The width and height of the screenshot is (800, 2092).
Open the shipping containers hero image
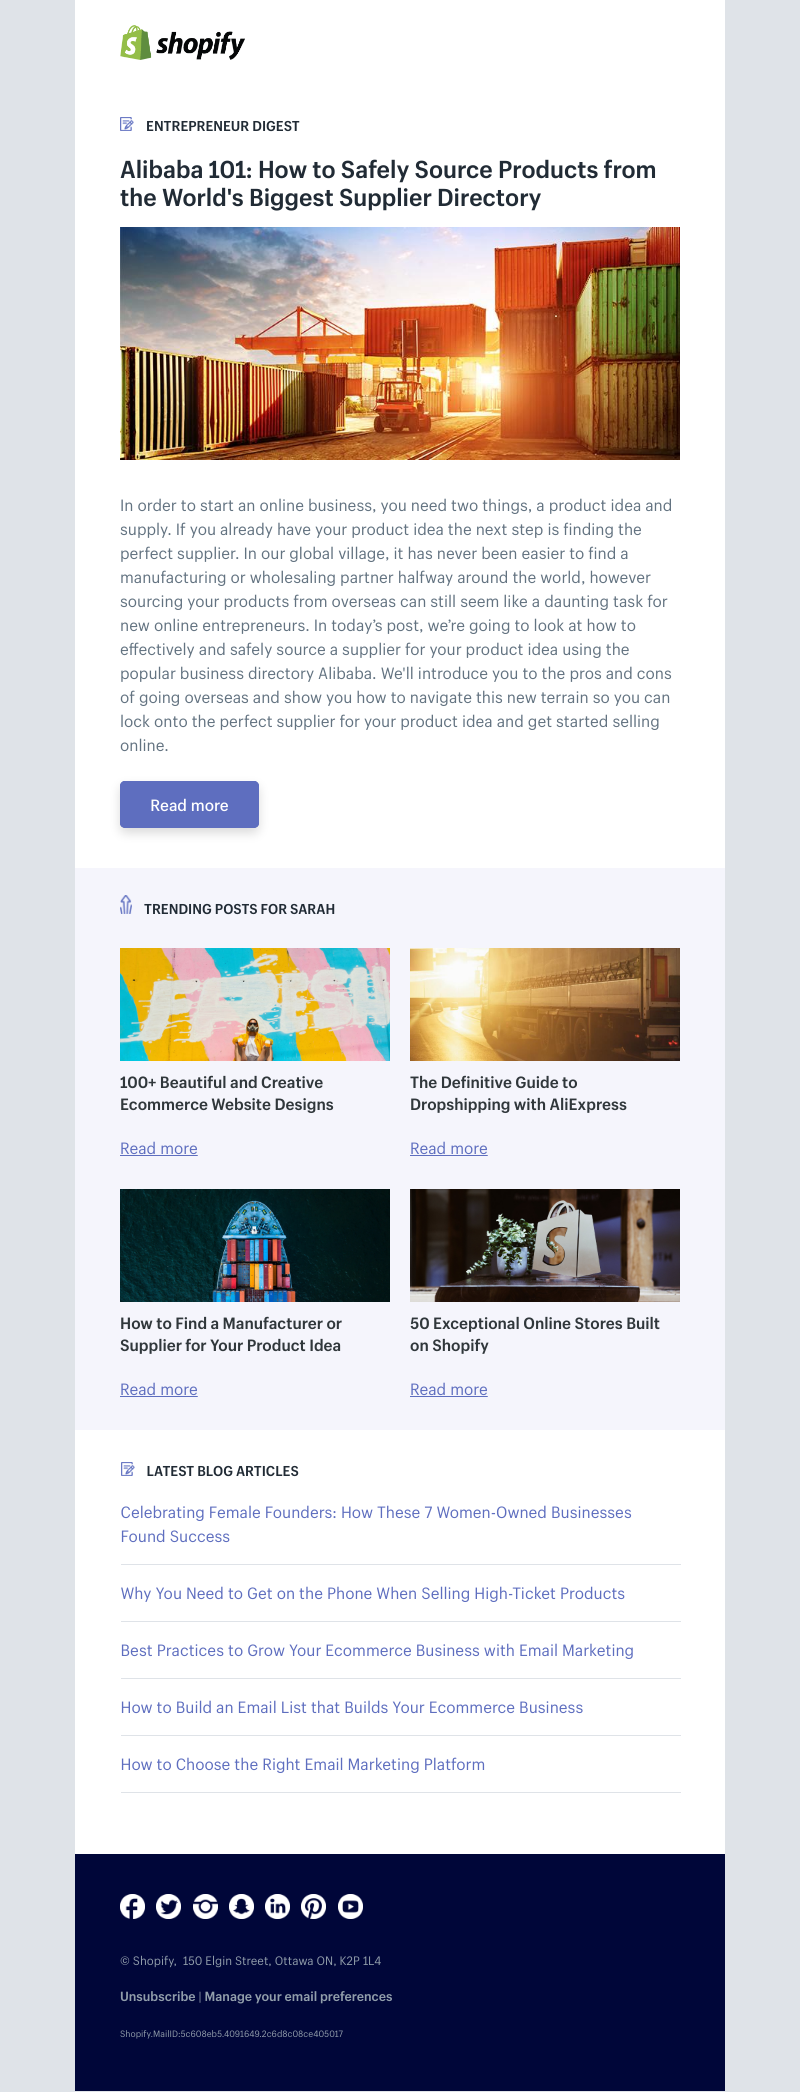[400, 343]
